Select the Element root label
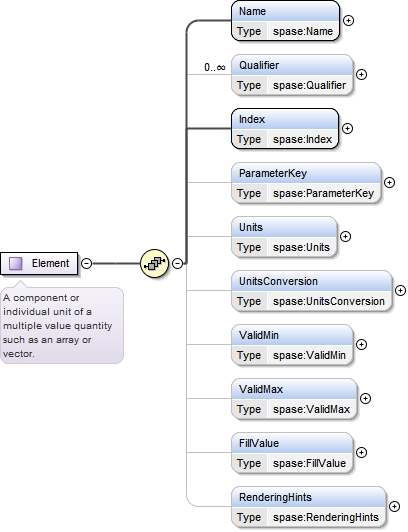This screenshot has width=408, height=532. tap(50, 263)
